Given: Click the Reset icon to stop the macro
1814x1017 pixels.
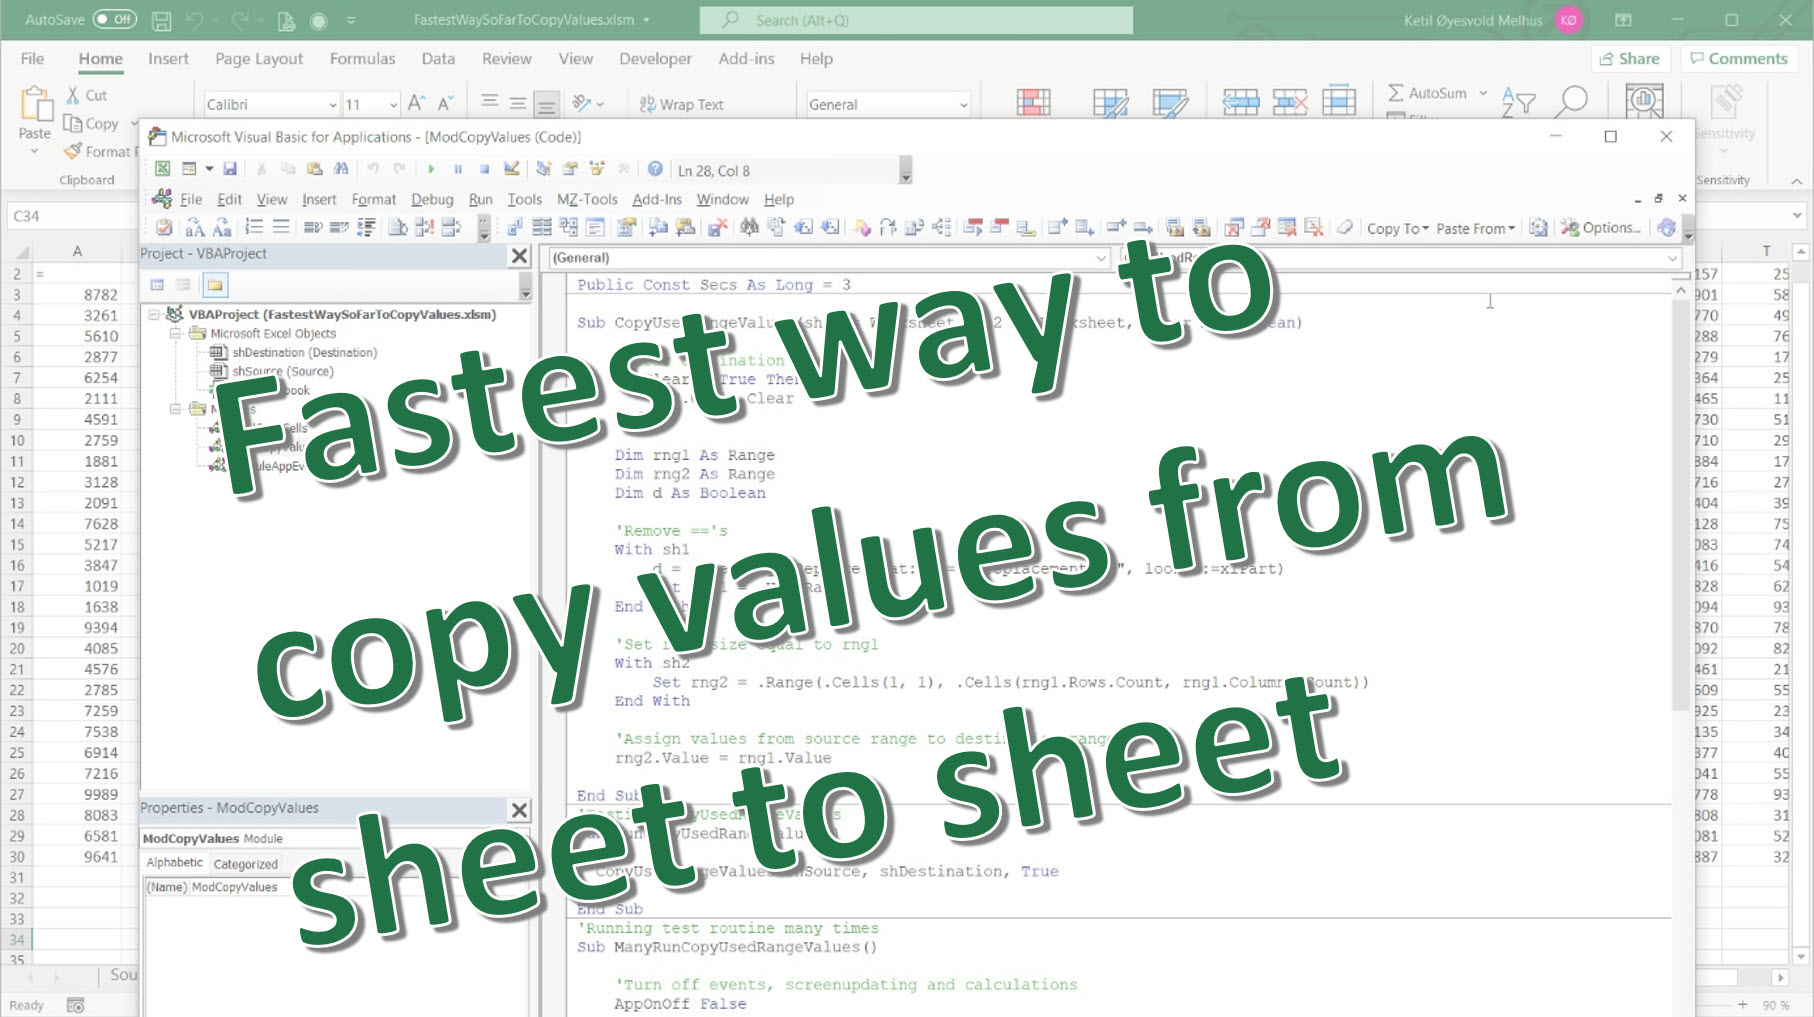Looking at the screenshot, I should click(485, 169).
